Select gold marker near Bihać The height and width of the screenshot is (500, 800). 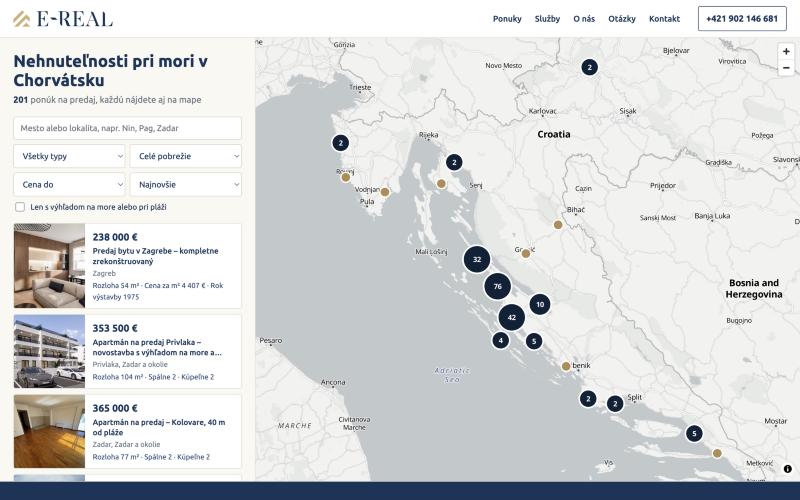click(558, 225)
